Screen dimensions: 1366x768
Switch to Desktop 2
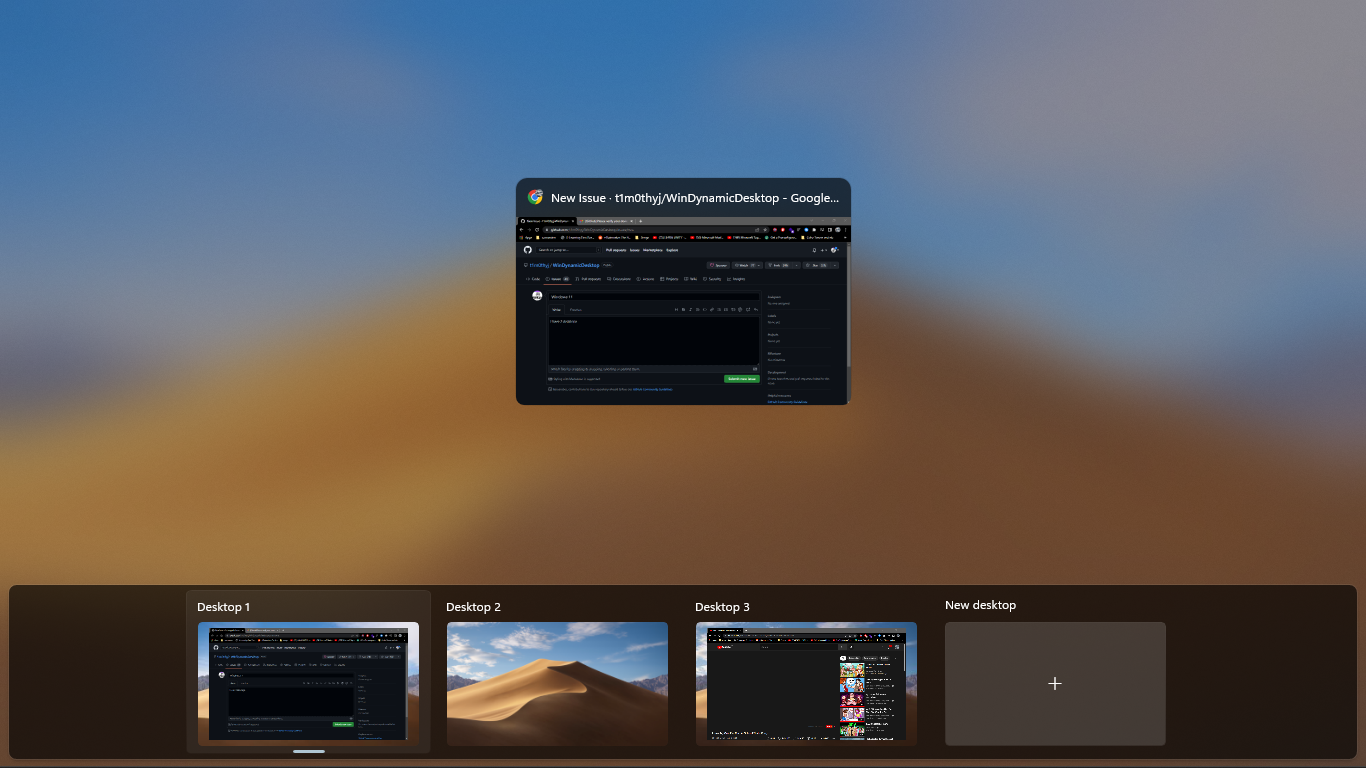tap(557, 684)
